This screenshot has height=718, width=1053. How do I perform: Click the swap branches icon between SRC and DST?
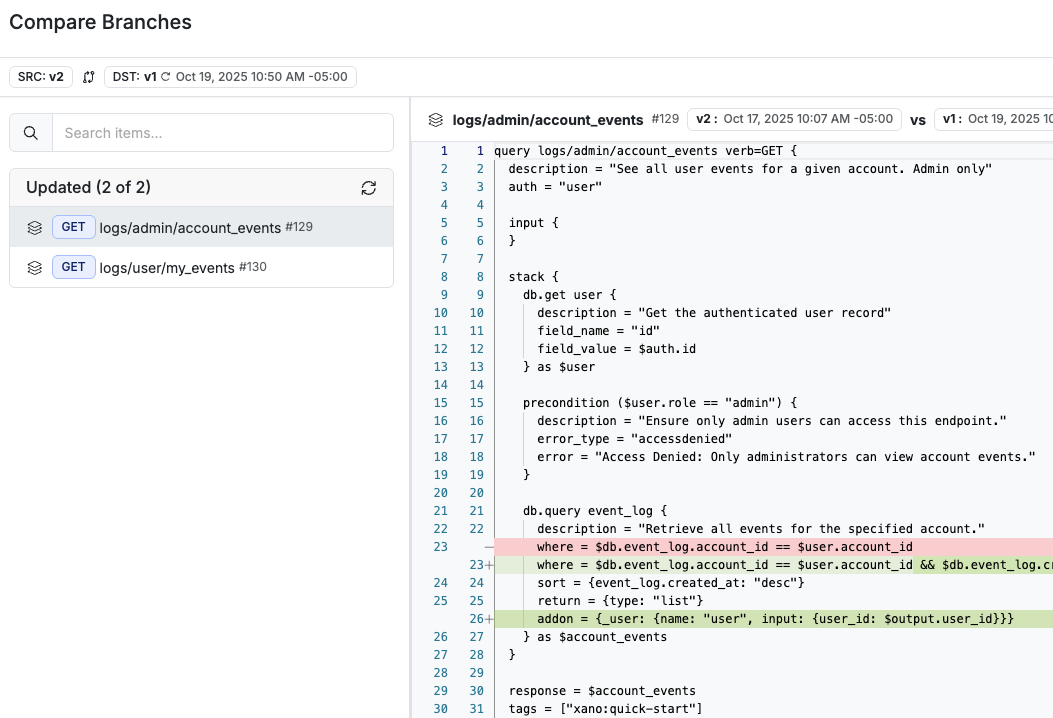coord(89,77)
